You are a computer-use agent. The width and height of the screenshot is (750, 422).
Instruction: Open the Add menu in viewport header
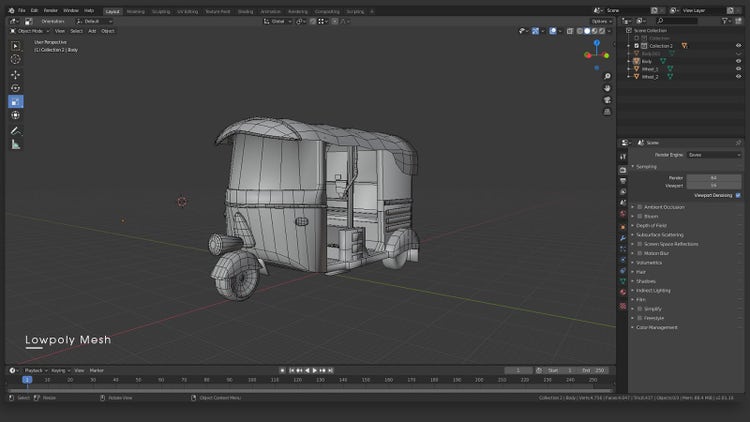[92, 31]
